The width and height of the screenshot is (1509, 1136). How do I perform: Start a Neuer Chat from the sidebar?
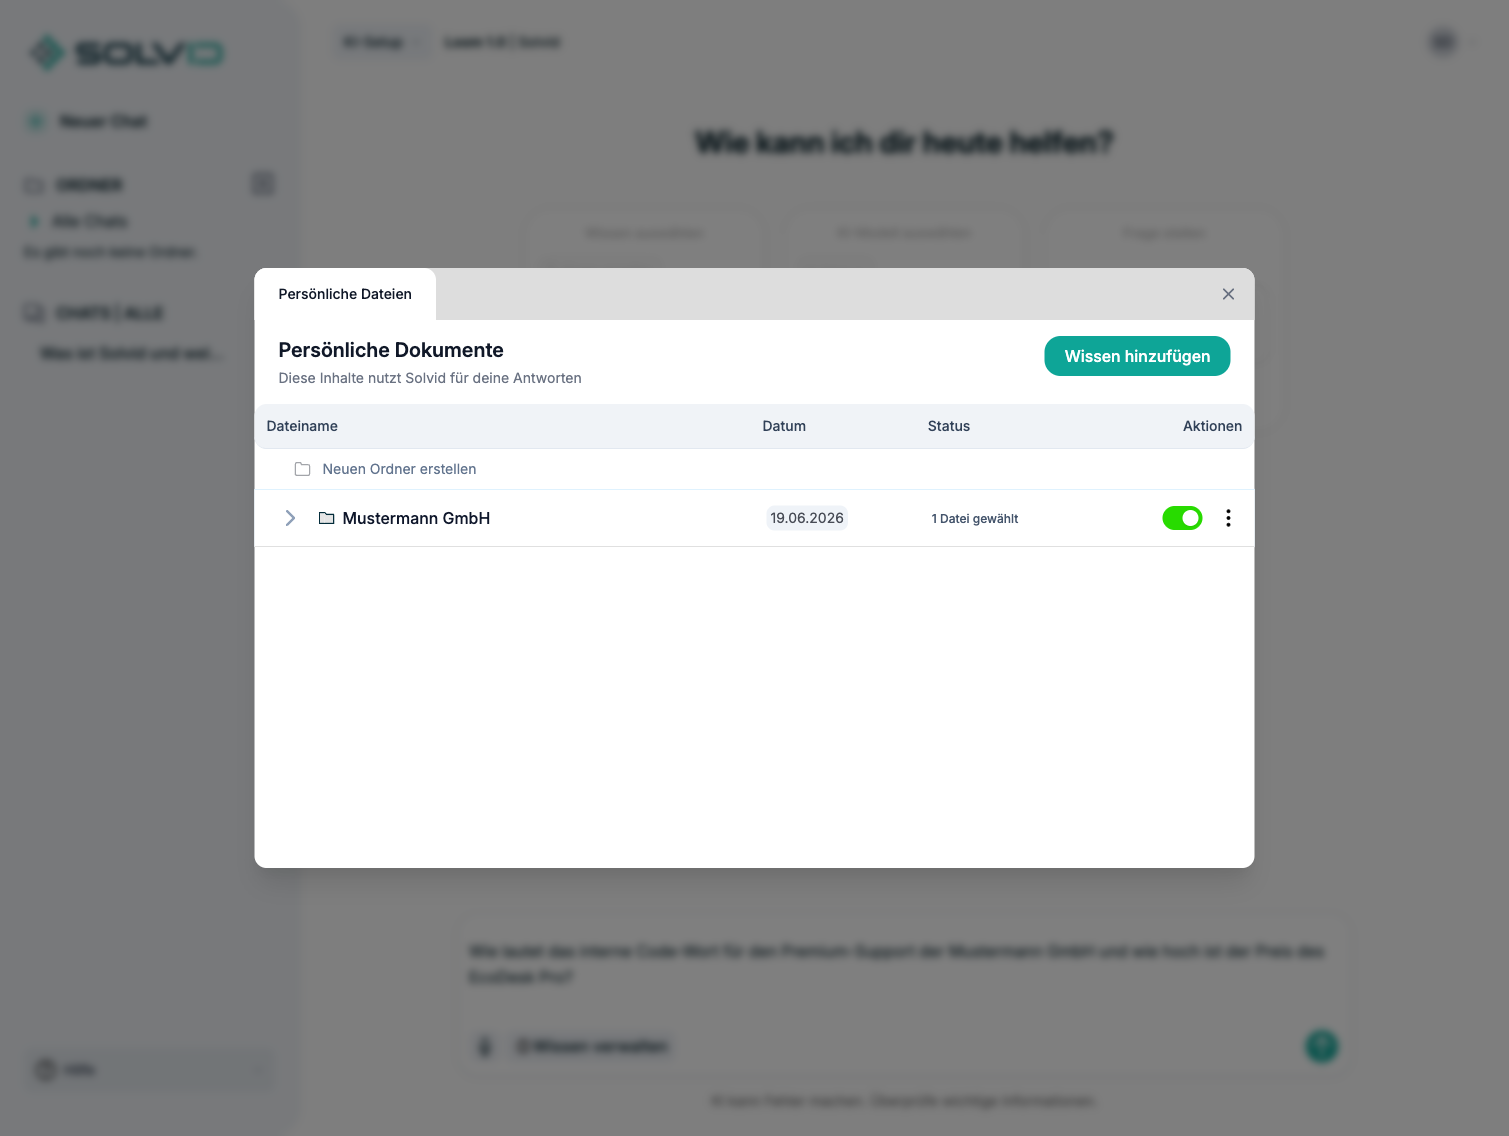(103, 121)
